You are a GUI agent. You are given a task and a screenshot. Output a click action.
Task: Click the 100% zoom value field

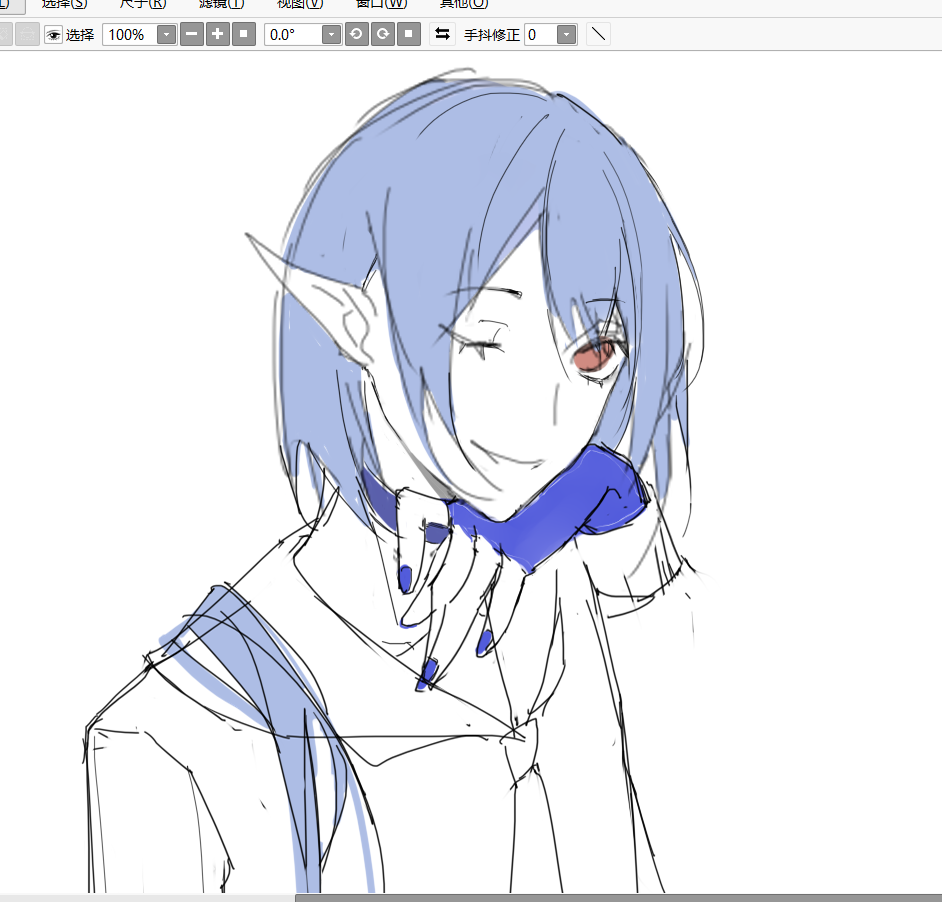click(x=129, y=35)
